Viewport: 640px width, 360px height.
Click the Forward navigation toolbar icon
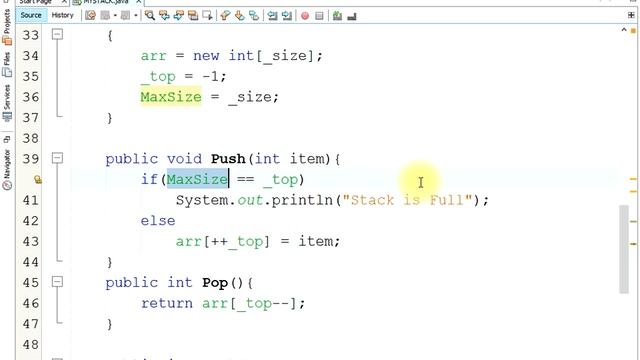[x=126, y=16]
